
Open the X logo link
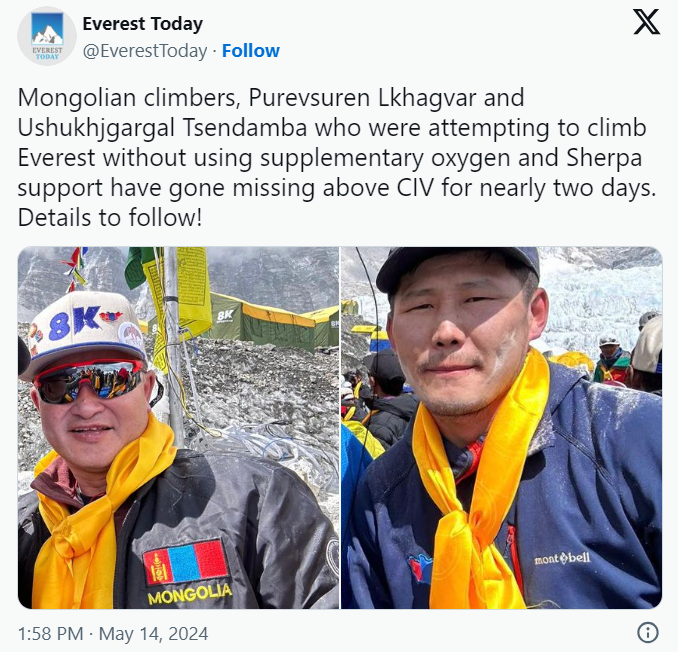coord(646,22)
